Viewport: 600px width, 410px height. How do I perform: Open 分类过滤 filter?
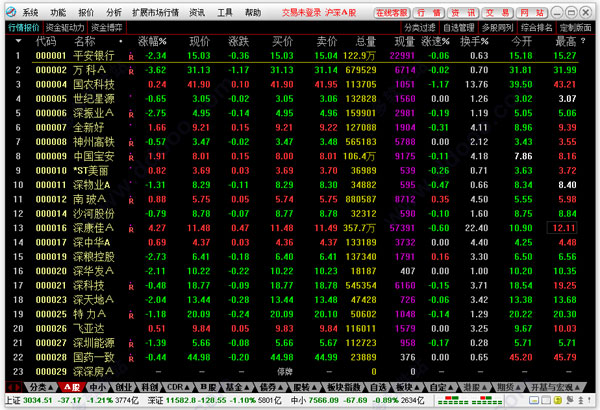(x=420, y=28)
